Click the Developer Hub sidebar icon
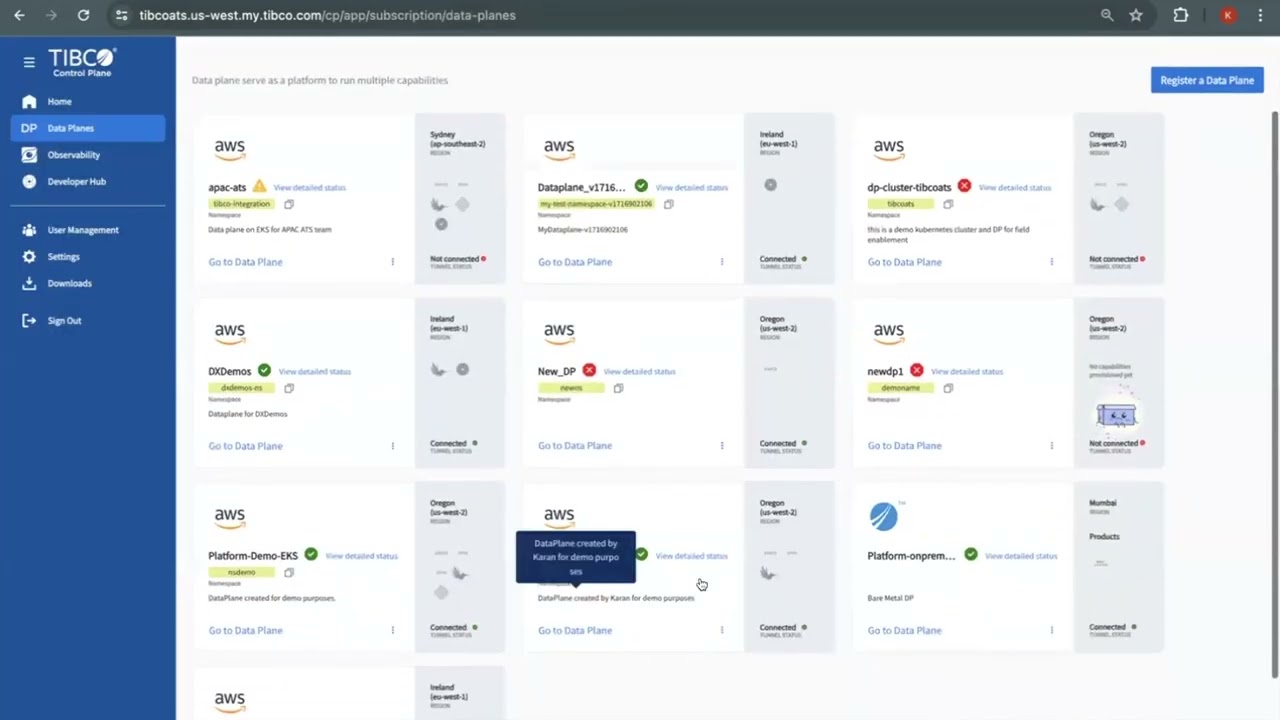This screenshot has width=1280, height=720. point(29,181)
